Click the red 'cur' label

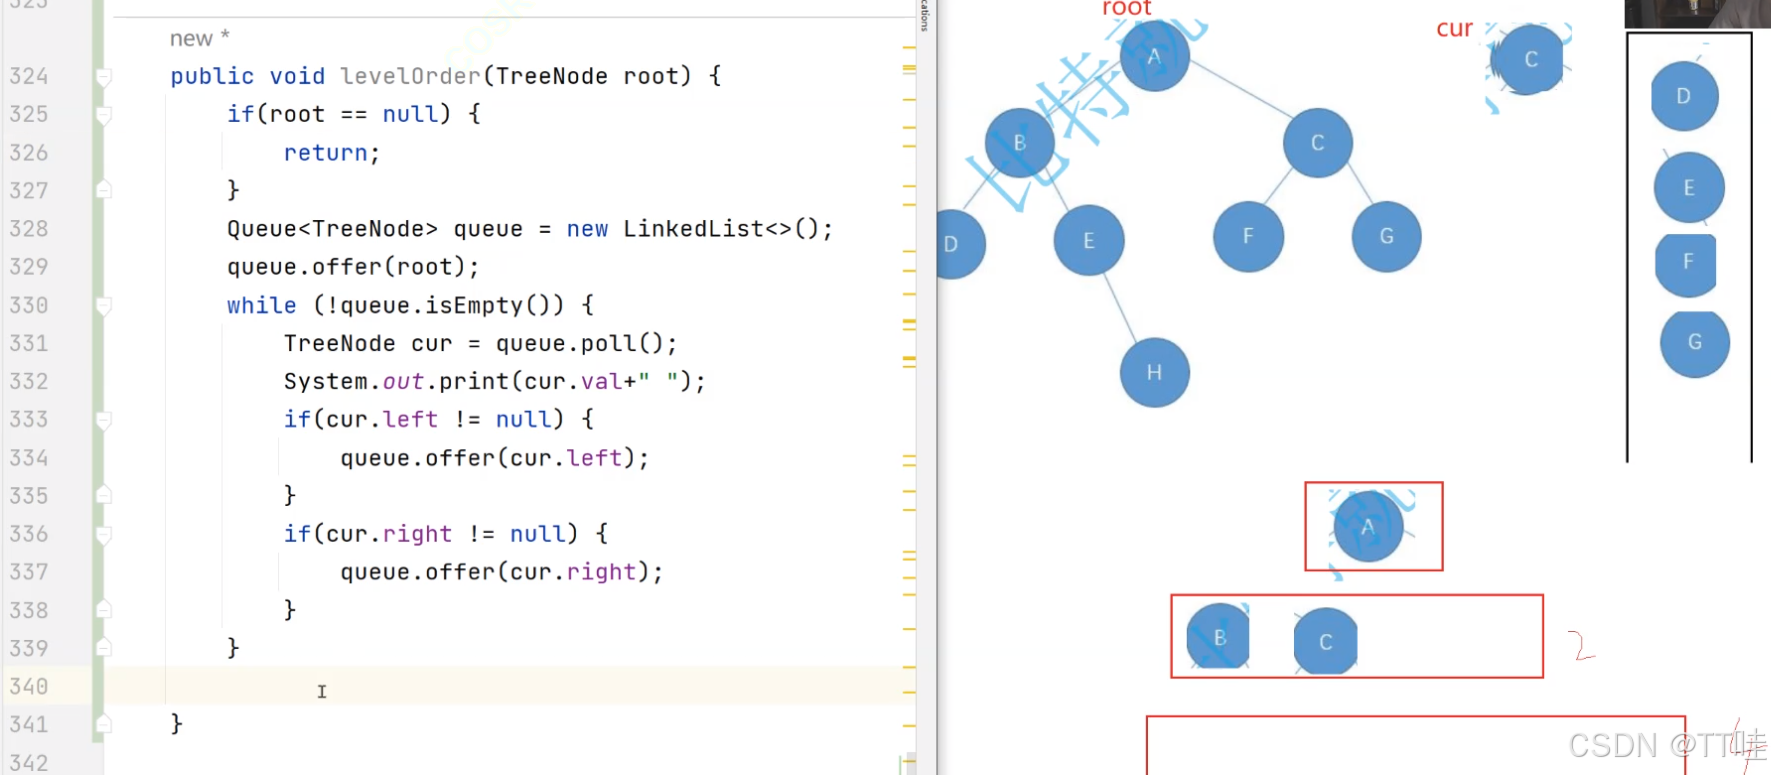1454,29
